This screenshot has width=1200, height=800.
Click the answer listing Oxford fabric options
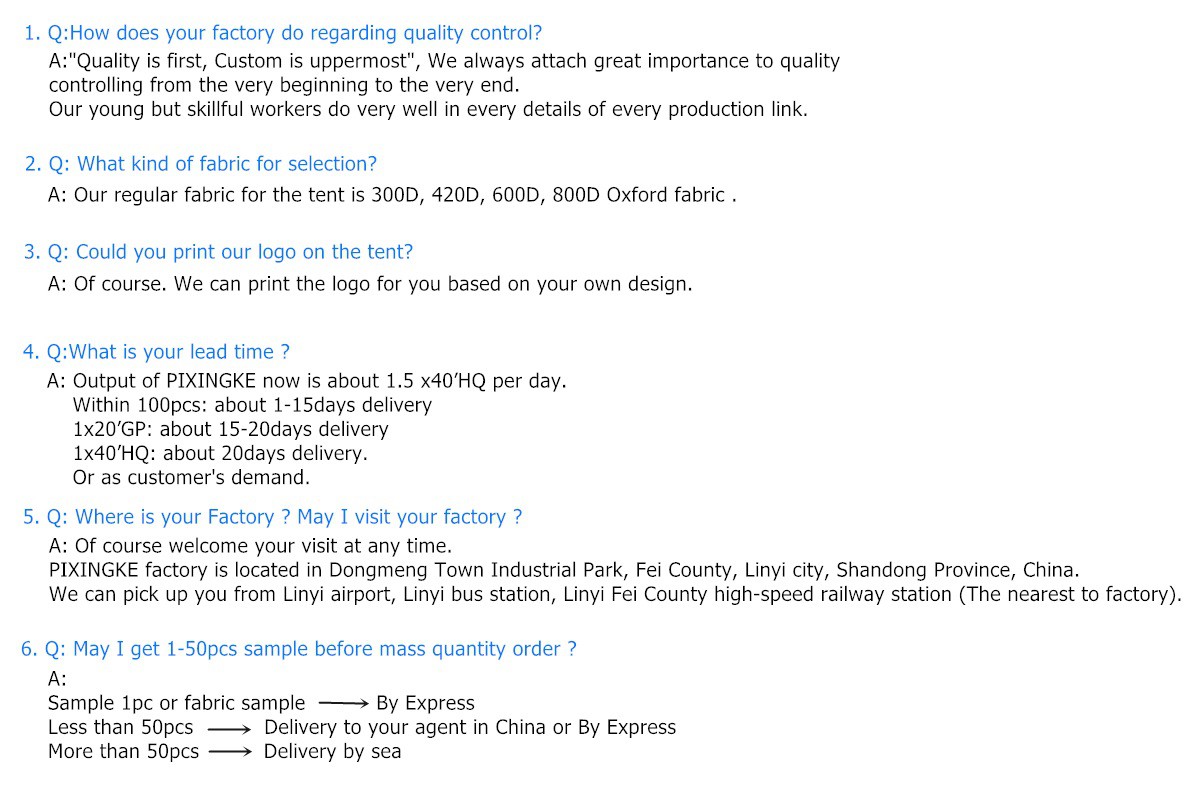(392, 195)
